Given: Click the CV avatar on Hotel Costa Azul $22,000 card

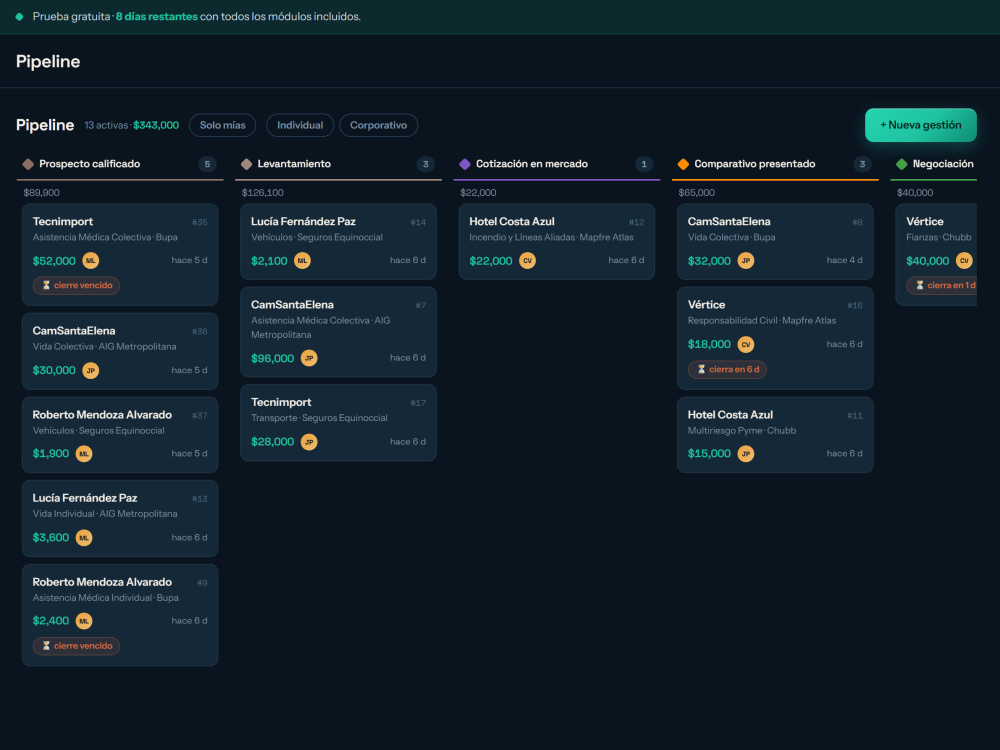Looking at the screenshot, I should tap(527, 261).
